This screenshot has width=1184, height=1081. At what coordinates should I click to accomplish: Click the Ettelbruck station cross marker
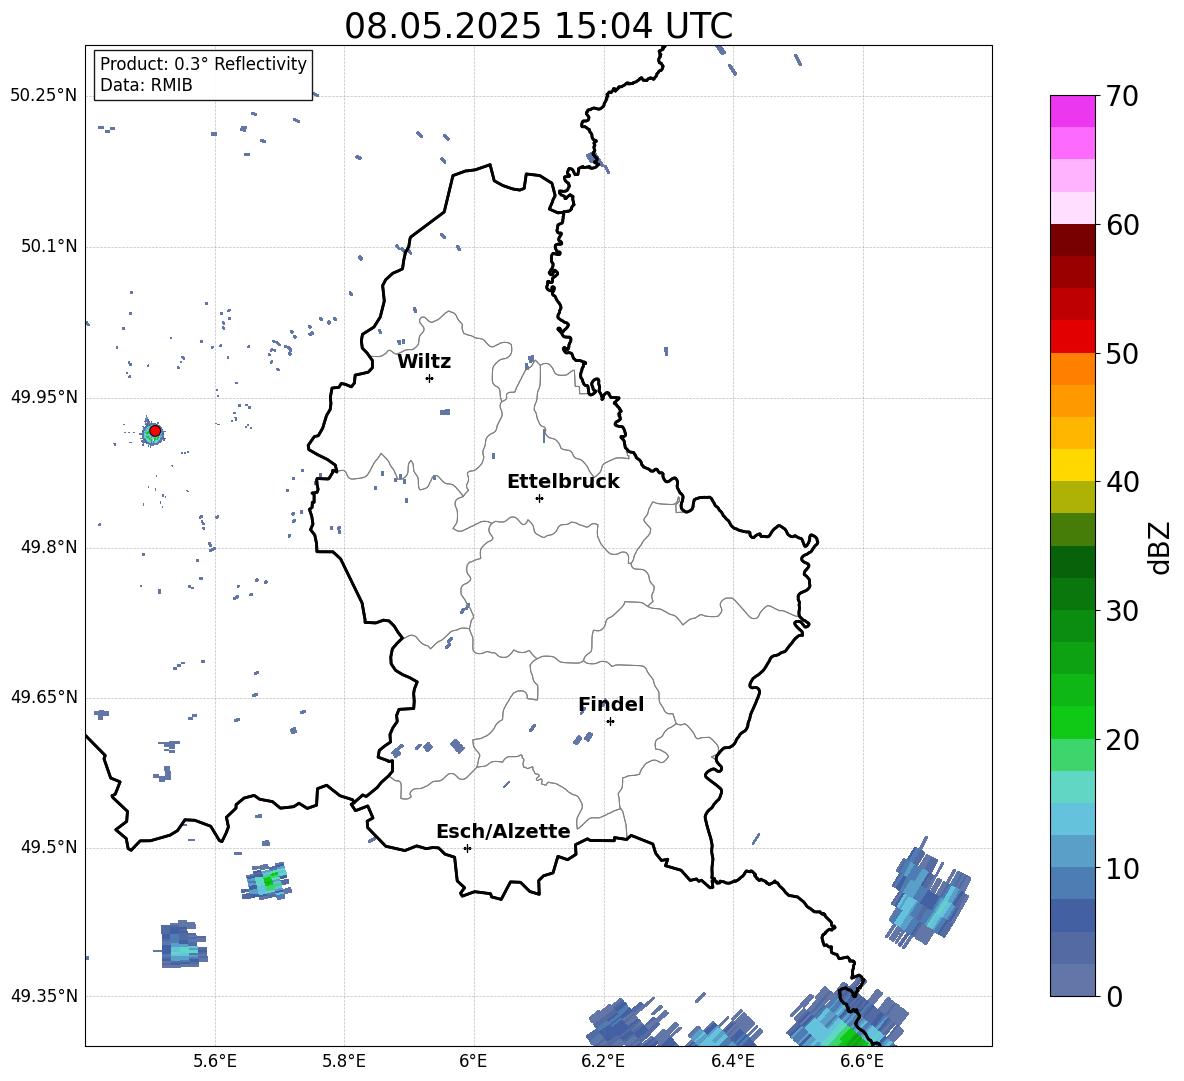(x=539, y=498)
